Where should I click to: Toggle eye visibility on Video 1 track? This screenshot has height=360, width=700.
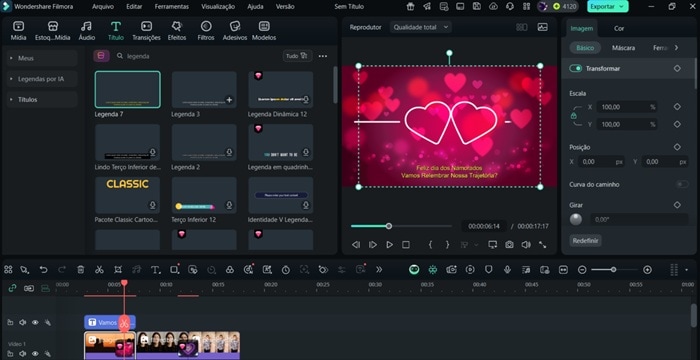(35, 354)
